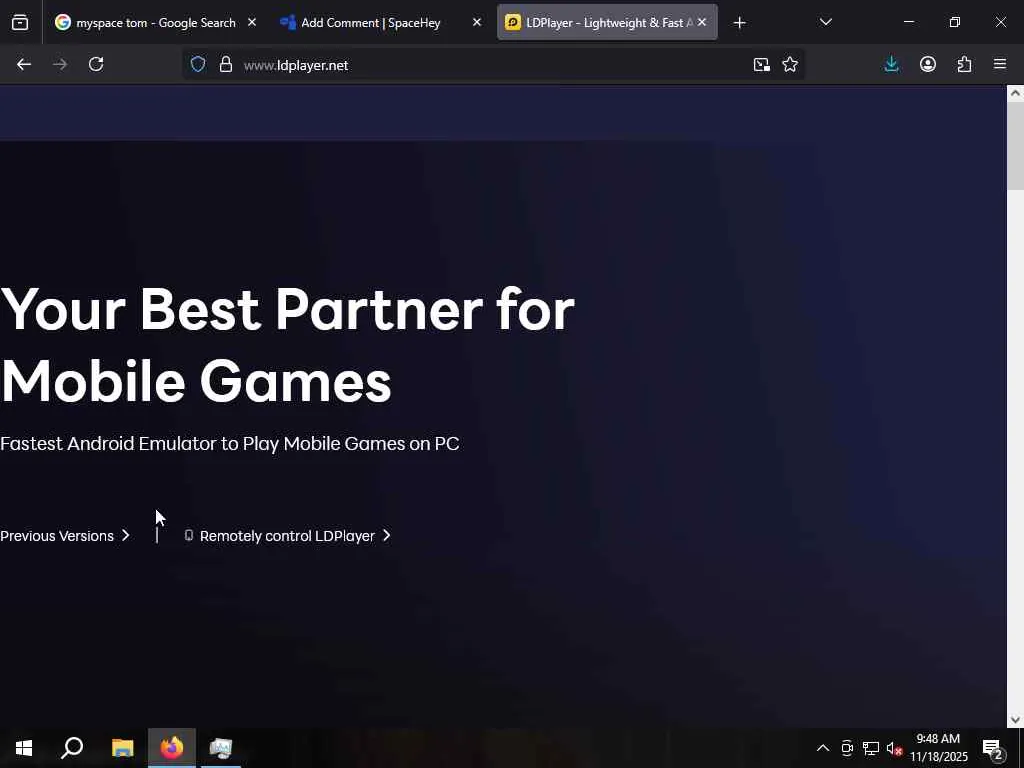Click the phone icon beside Remotely control LDPlayer

189,536
